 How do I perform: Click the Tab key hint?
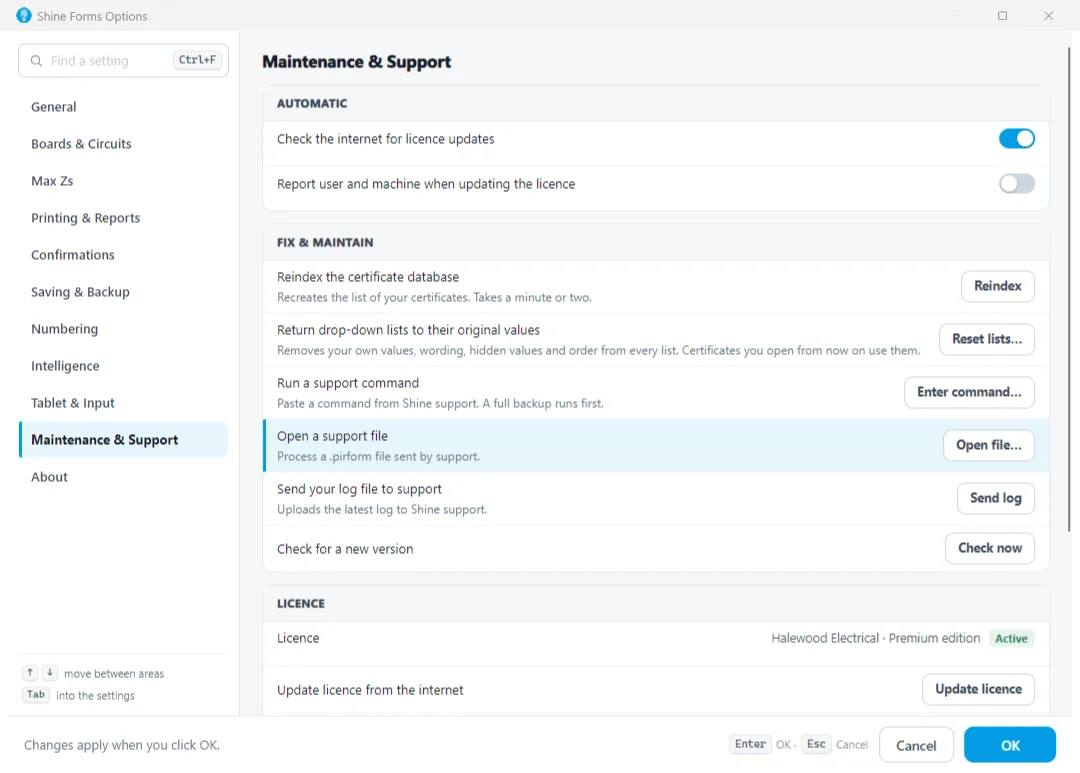[36, 694]
